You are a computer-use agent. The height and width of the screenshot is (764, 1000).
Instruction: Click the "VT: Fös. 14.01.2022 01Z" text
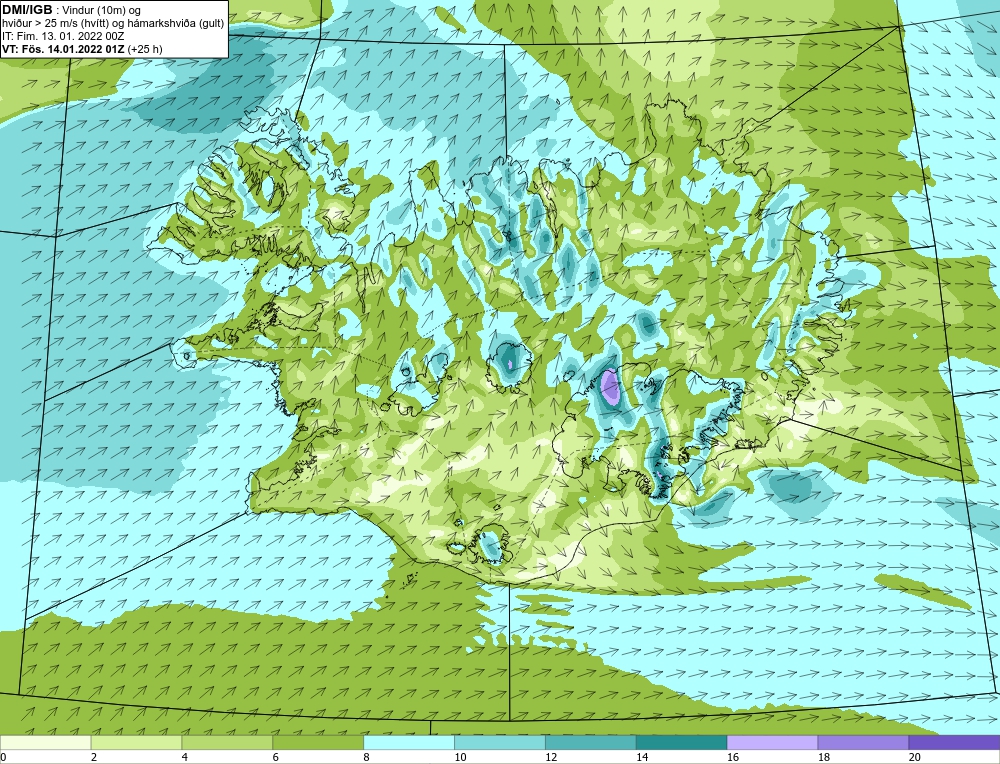tap(63, 49)
